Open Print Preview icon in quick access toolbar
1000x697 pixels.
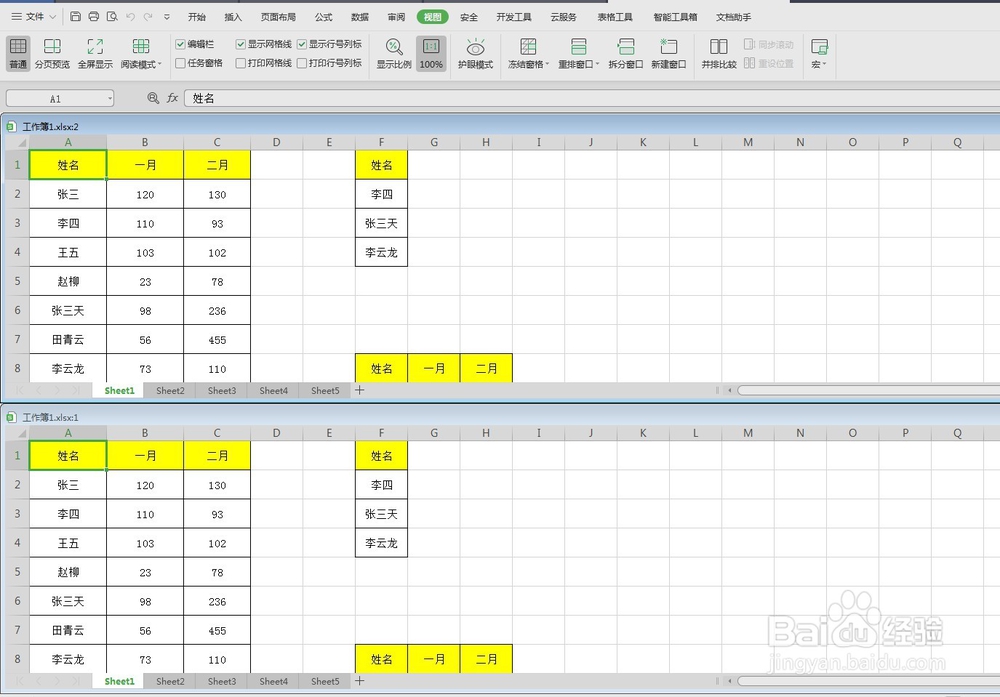(x=112, y=17)
